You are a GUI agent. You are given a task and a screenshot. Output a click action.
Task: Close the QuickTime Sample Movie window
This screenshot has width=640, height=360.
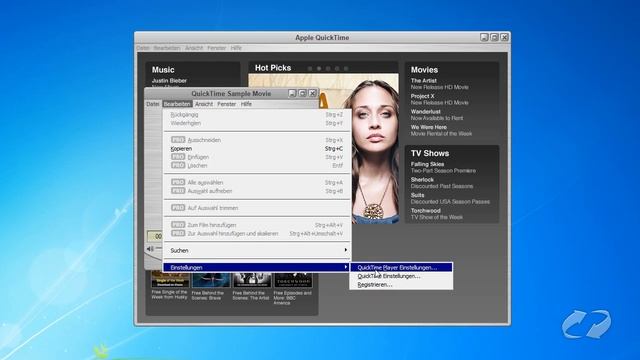coord(313,93)
